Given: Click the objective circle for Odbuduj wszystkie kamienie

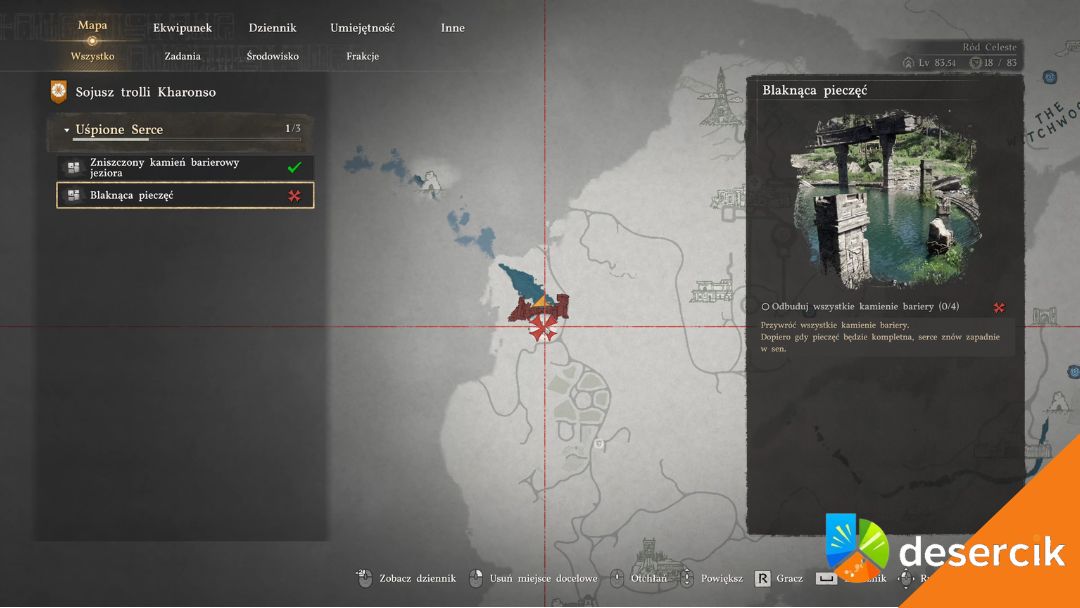Looking at the screenshot, I should pos(765,307).
